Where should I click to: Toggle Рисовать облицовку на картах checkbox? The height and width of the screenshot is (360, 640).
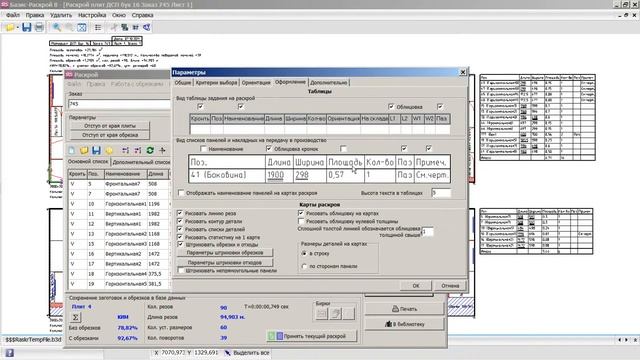pyautogui.click(x=301, y=213)
